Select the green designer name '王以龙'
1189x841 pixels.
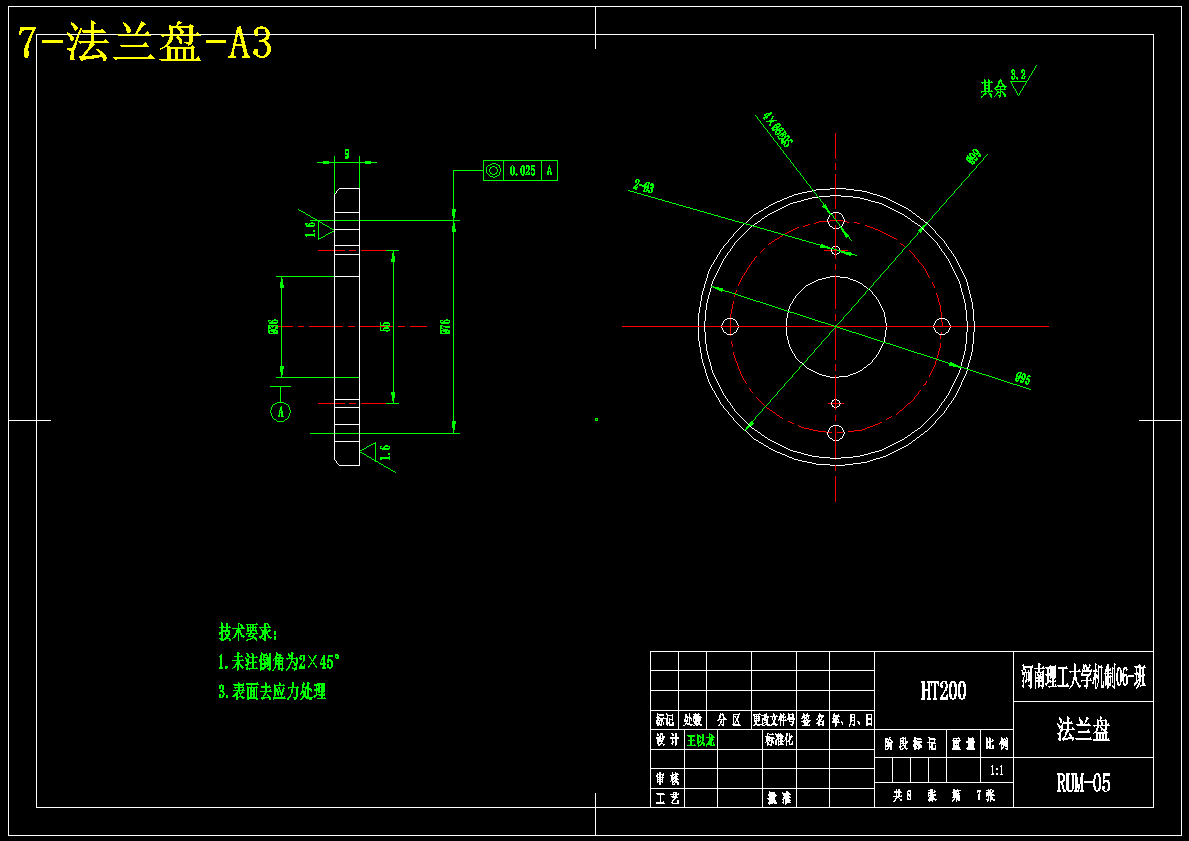point(701,740)
